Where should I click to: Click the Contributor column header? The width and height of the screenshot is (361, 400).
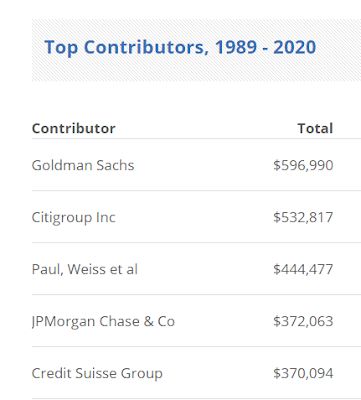click(x=73, y=128)
